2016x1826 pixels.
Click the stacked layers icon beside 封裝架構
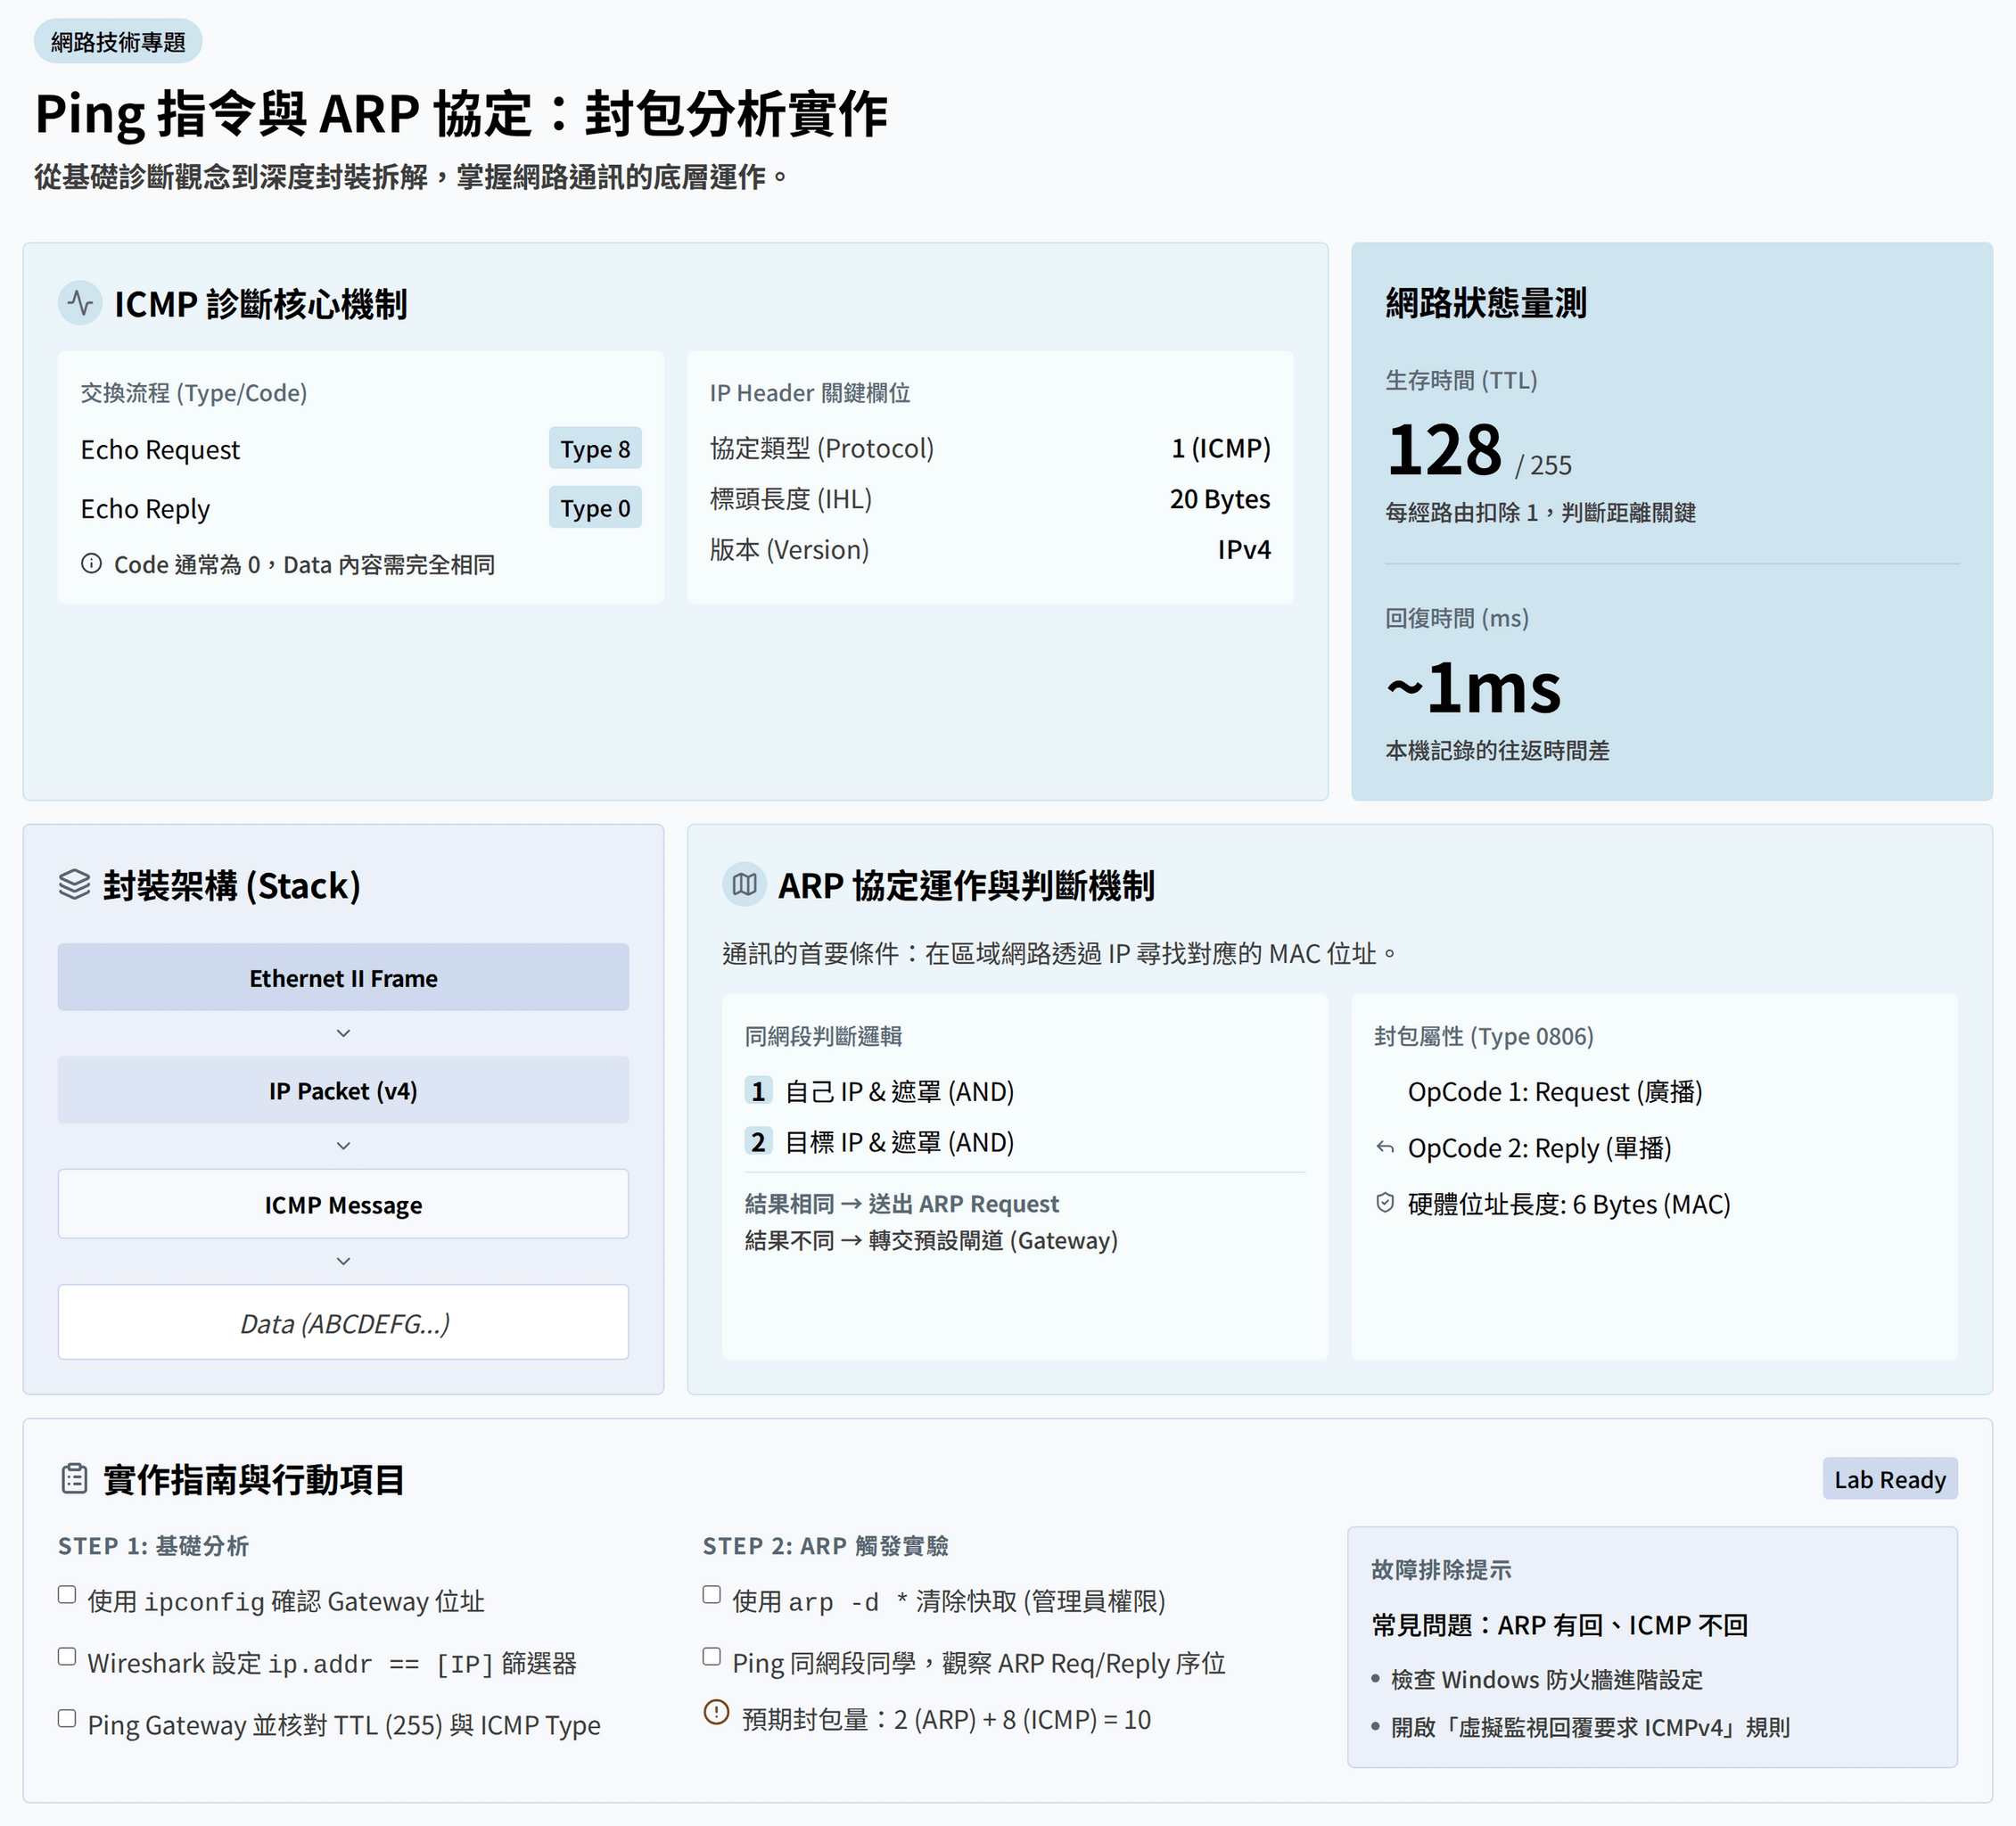75,885
